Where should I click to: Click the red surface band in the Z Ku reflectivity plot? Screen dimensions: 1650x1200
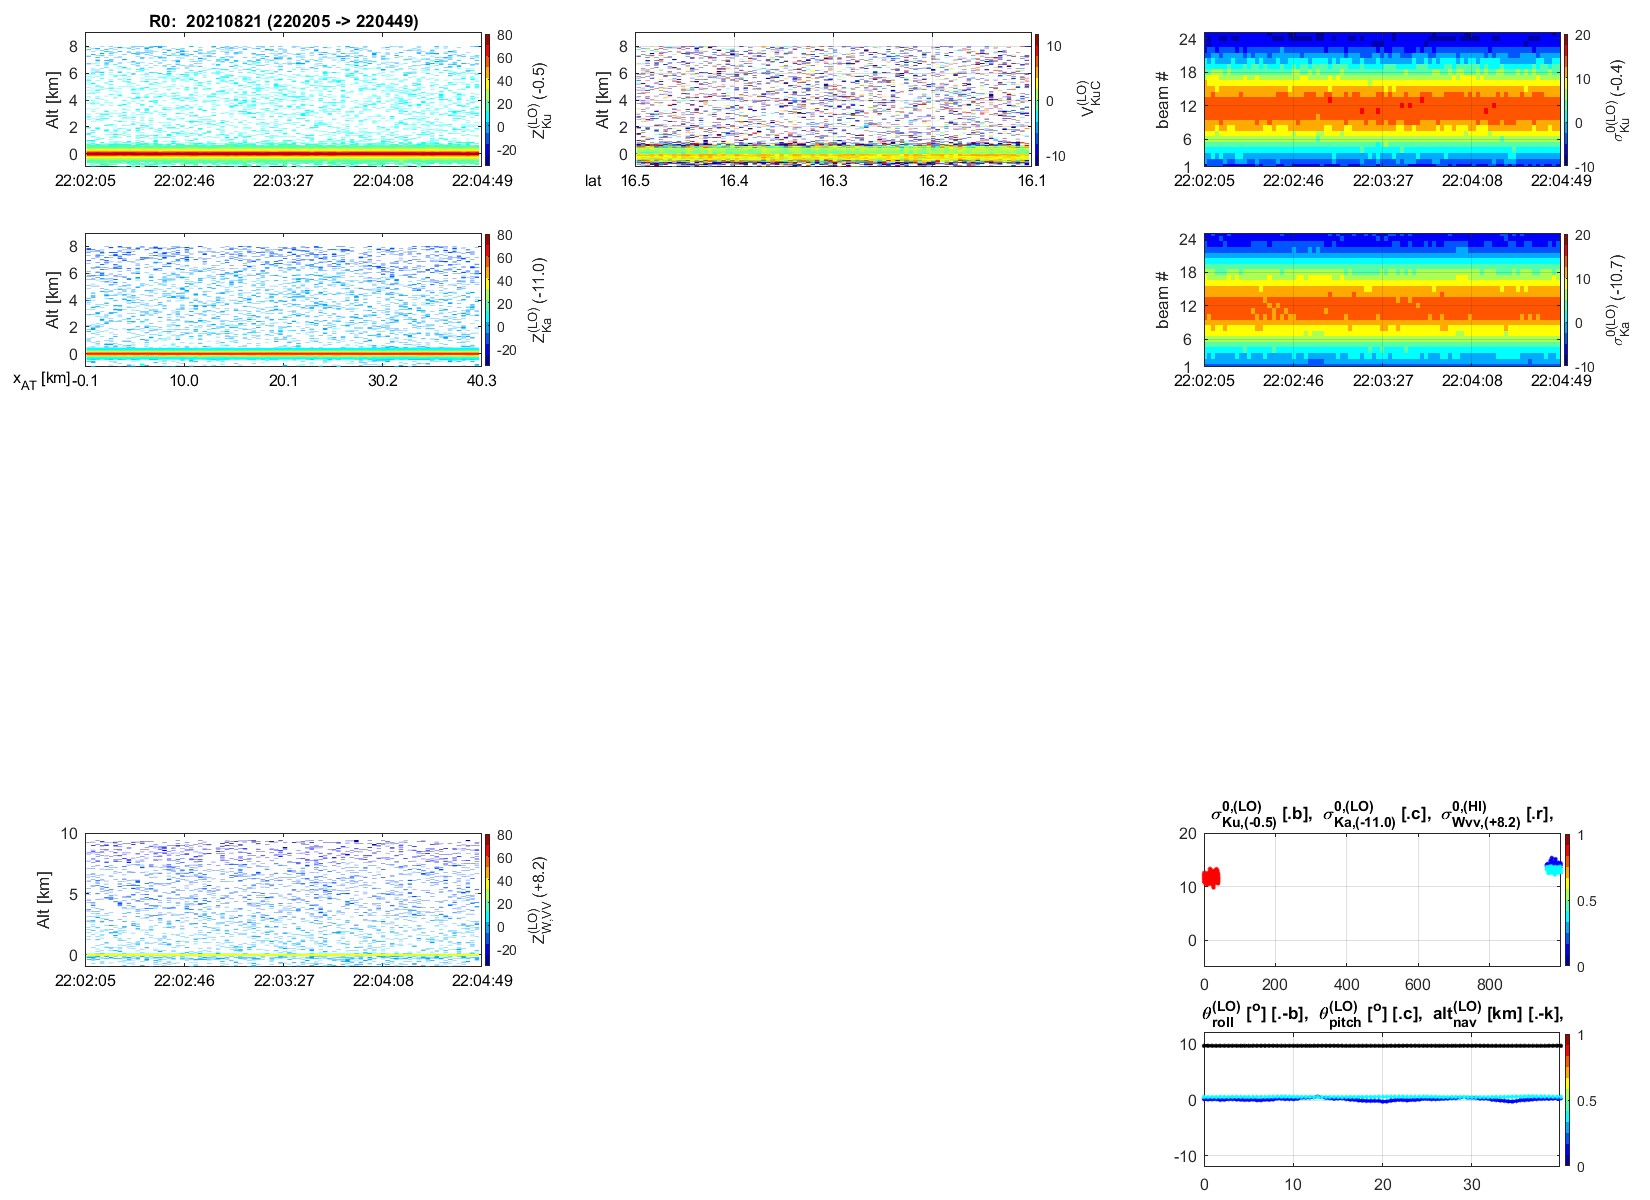tap(283, 153)
